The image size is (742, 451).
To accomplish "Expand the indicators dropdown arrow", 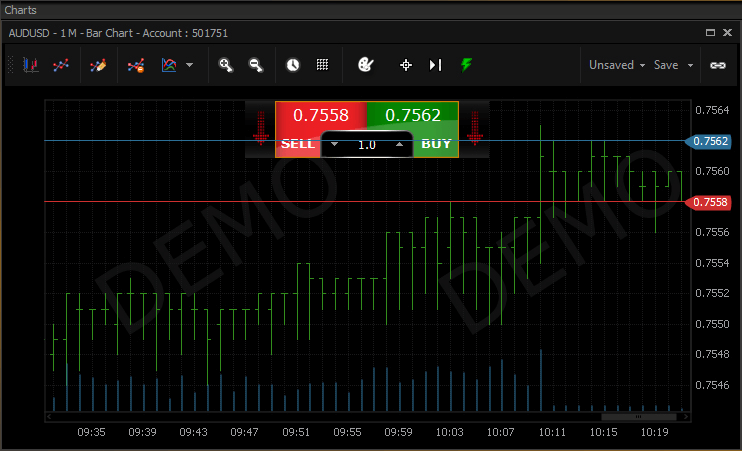I will [190, 66].
